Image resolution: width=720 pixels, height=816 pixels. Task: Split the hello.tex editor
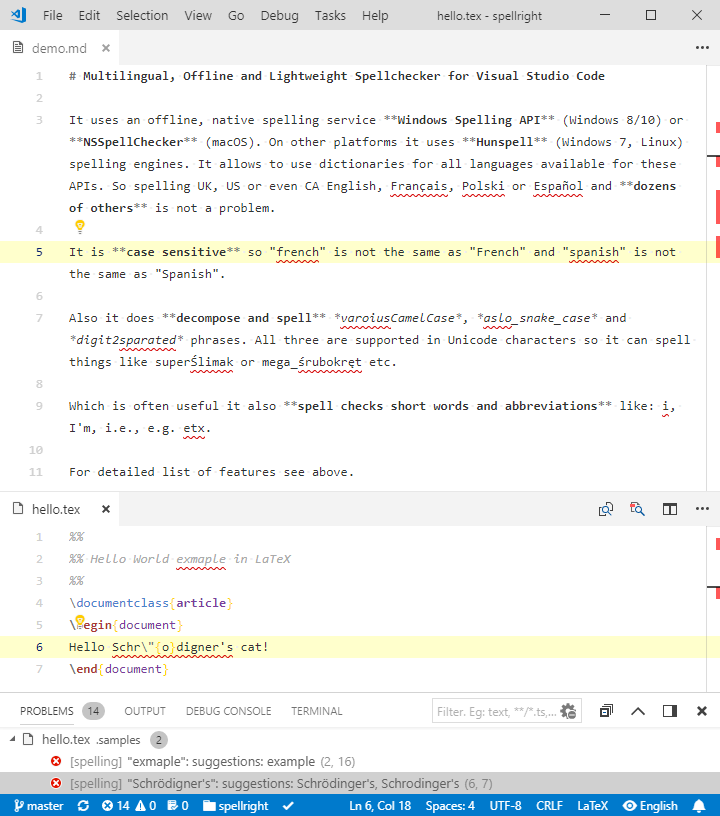(670, 509)
